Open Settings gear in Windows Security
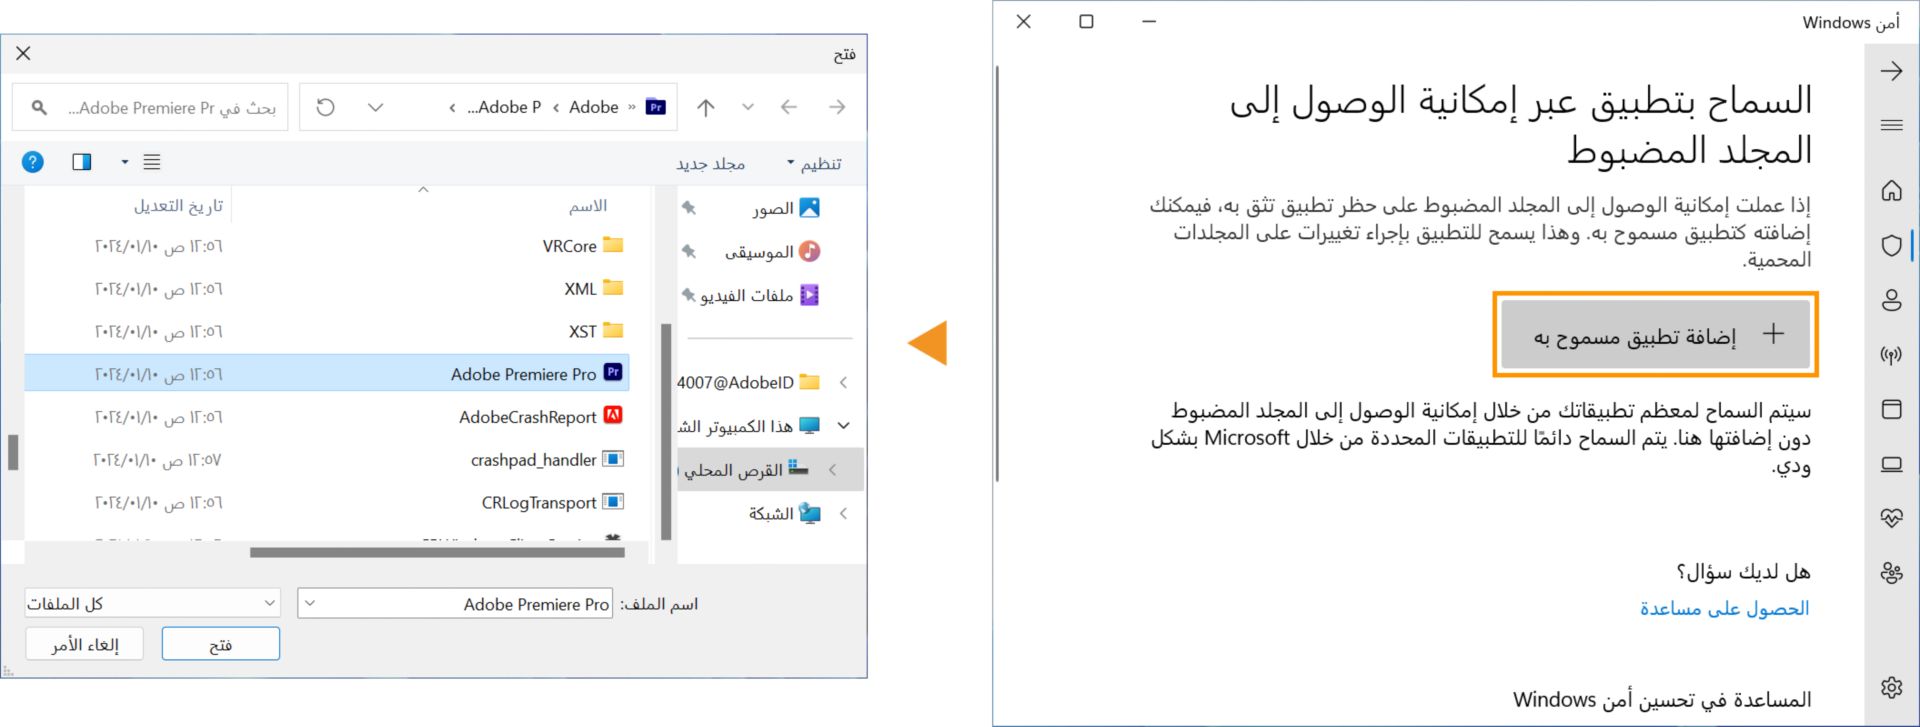 (x=1891, y=687)
